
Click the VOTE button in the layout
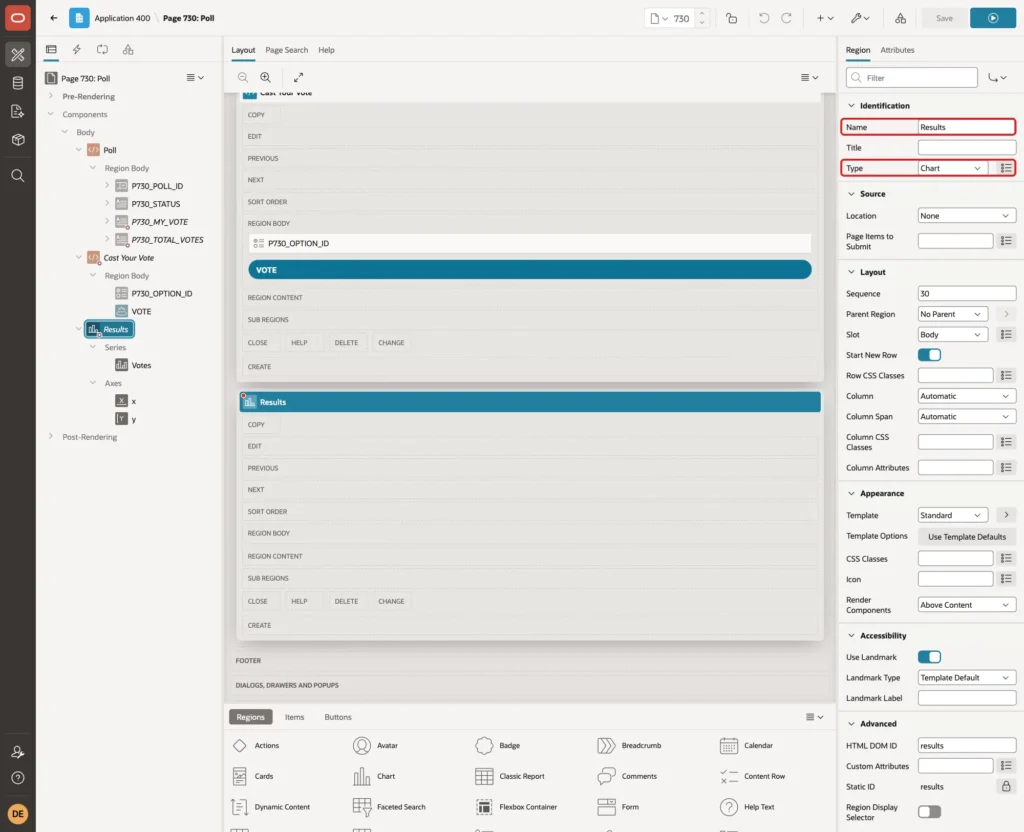click(530, 270)
